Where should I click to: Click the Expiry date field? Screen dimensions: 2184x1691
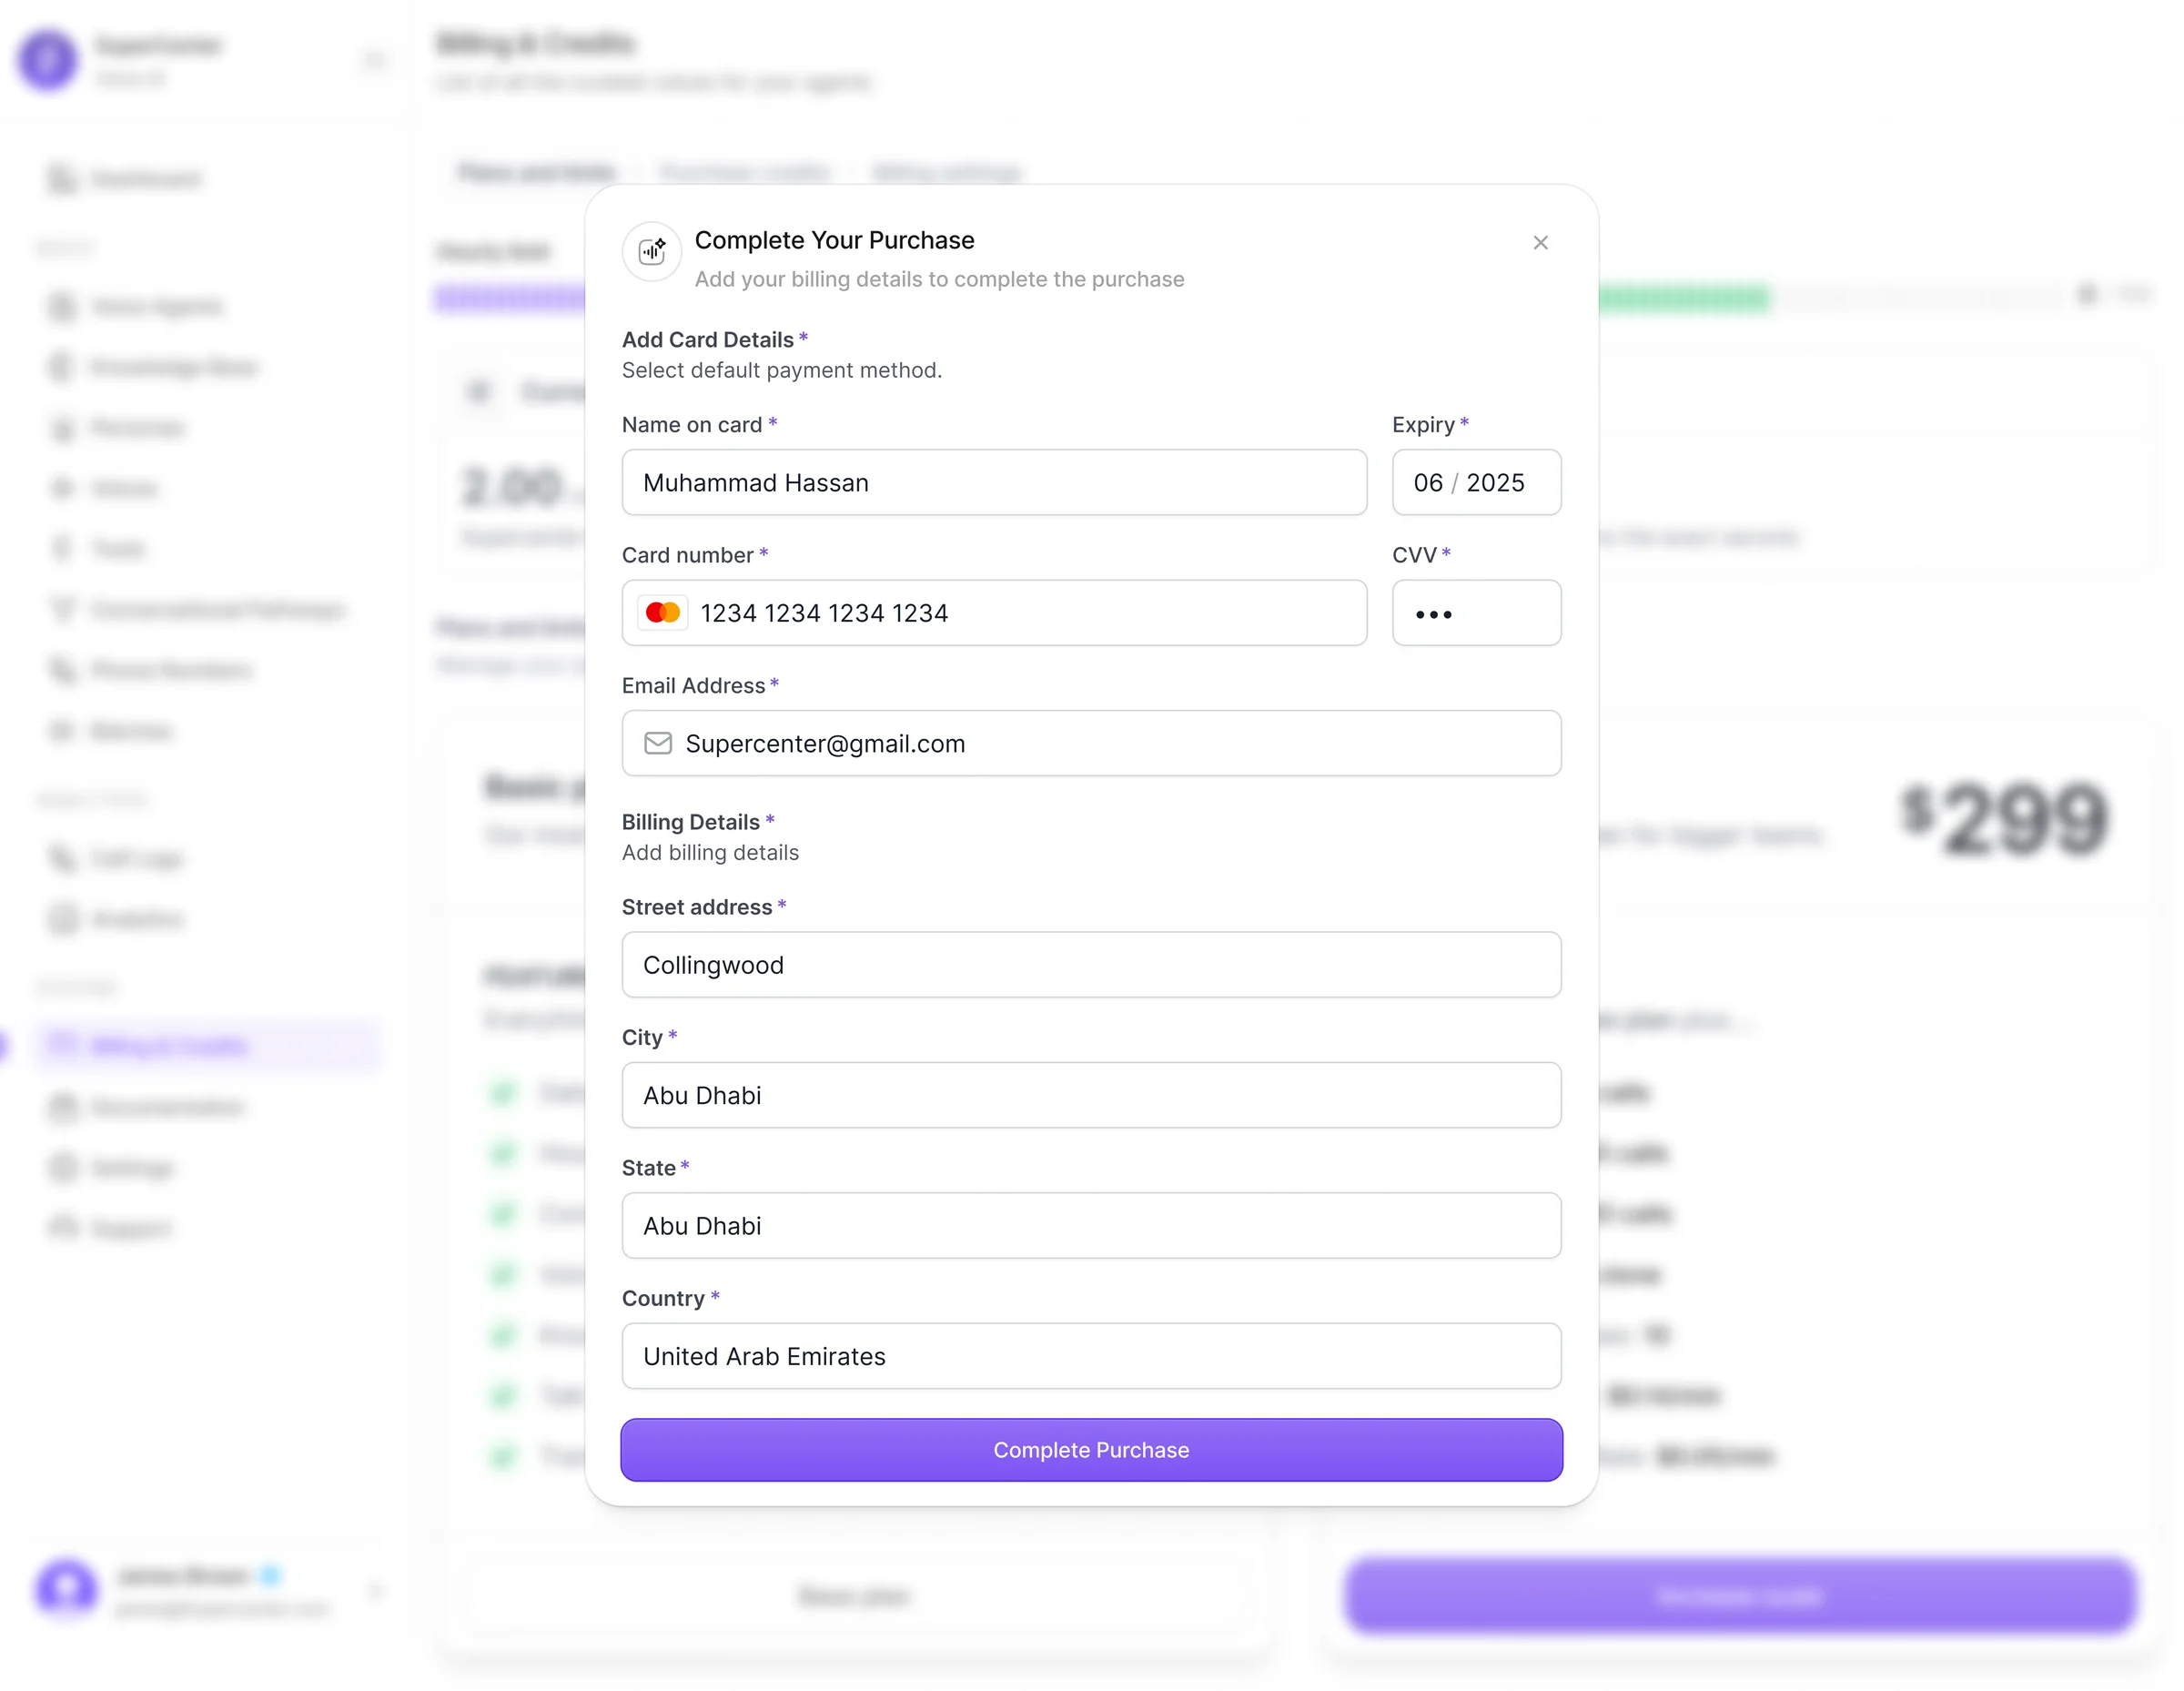1476,483
